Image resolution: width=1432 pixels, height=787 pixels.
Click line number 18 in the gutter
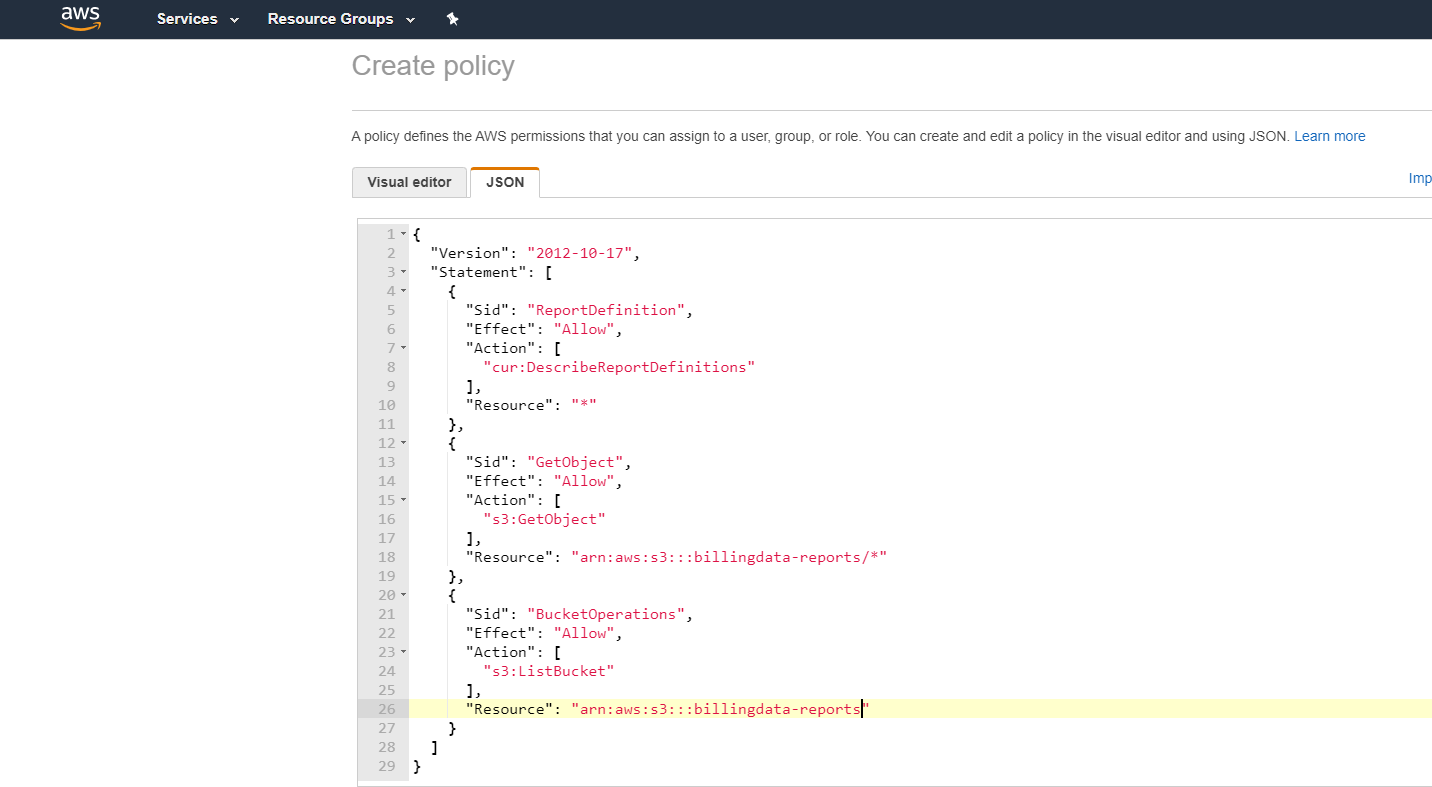coord(388,557)
